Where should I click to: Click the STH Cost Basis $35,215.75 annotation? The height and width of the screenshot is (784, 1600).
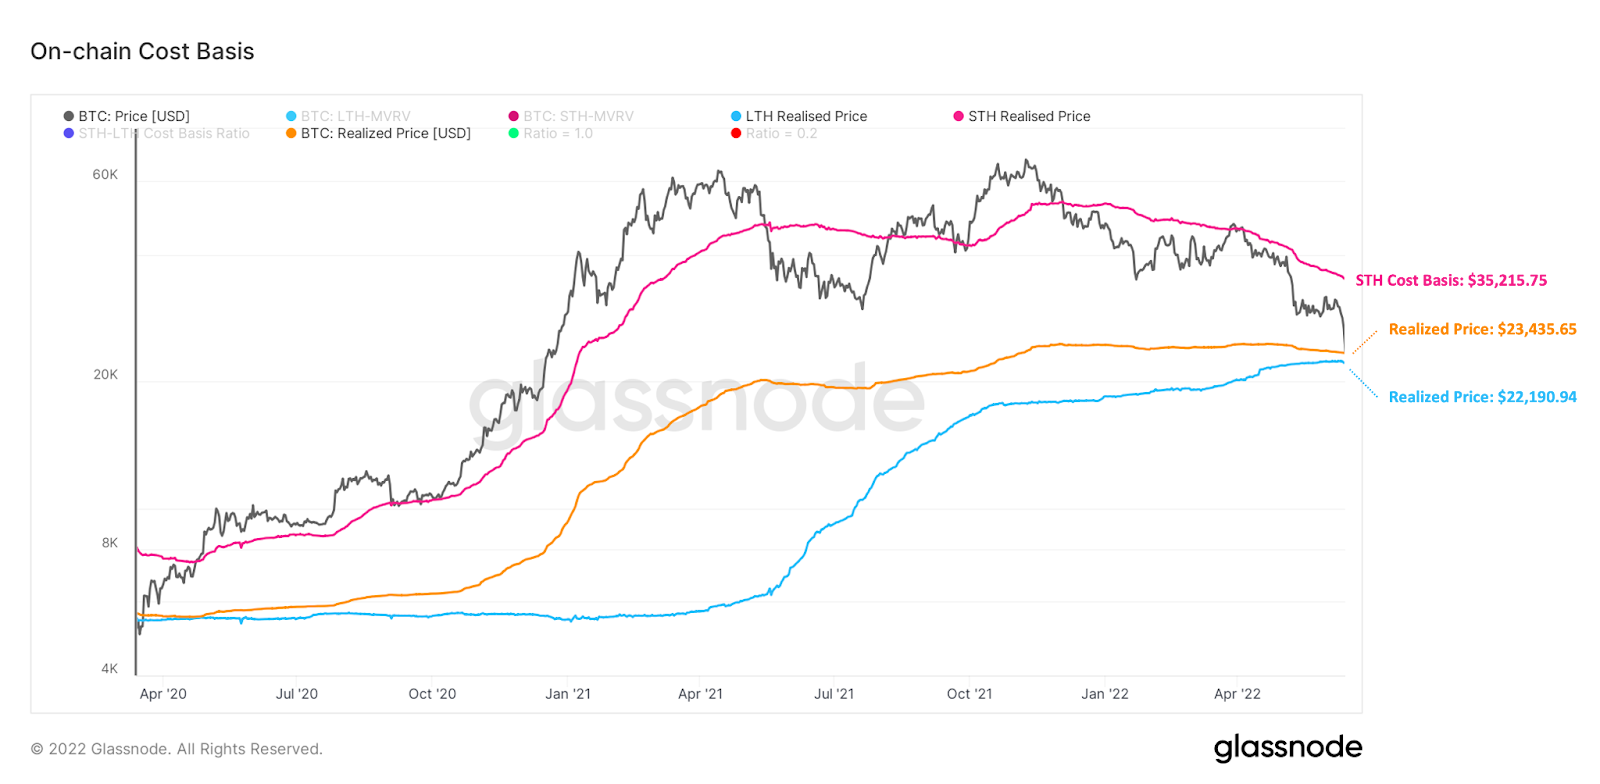coord(1451,280)
